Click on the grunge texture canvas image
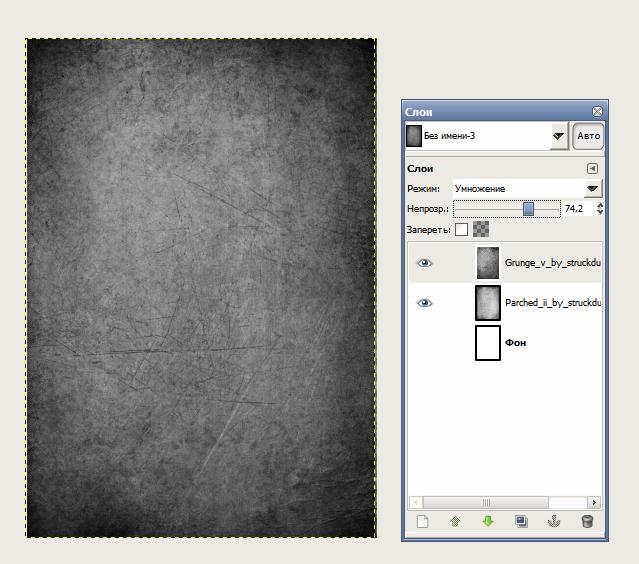The height and width of the screenshot is (564, 639). click(201, 288)
